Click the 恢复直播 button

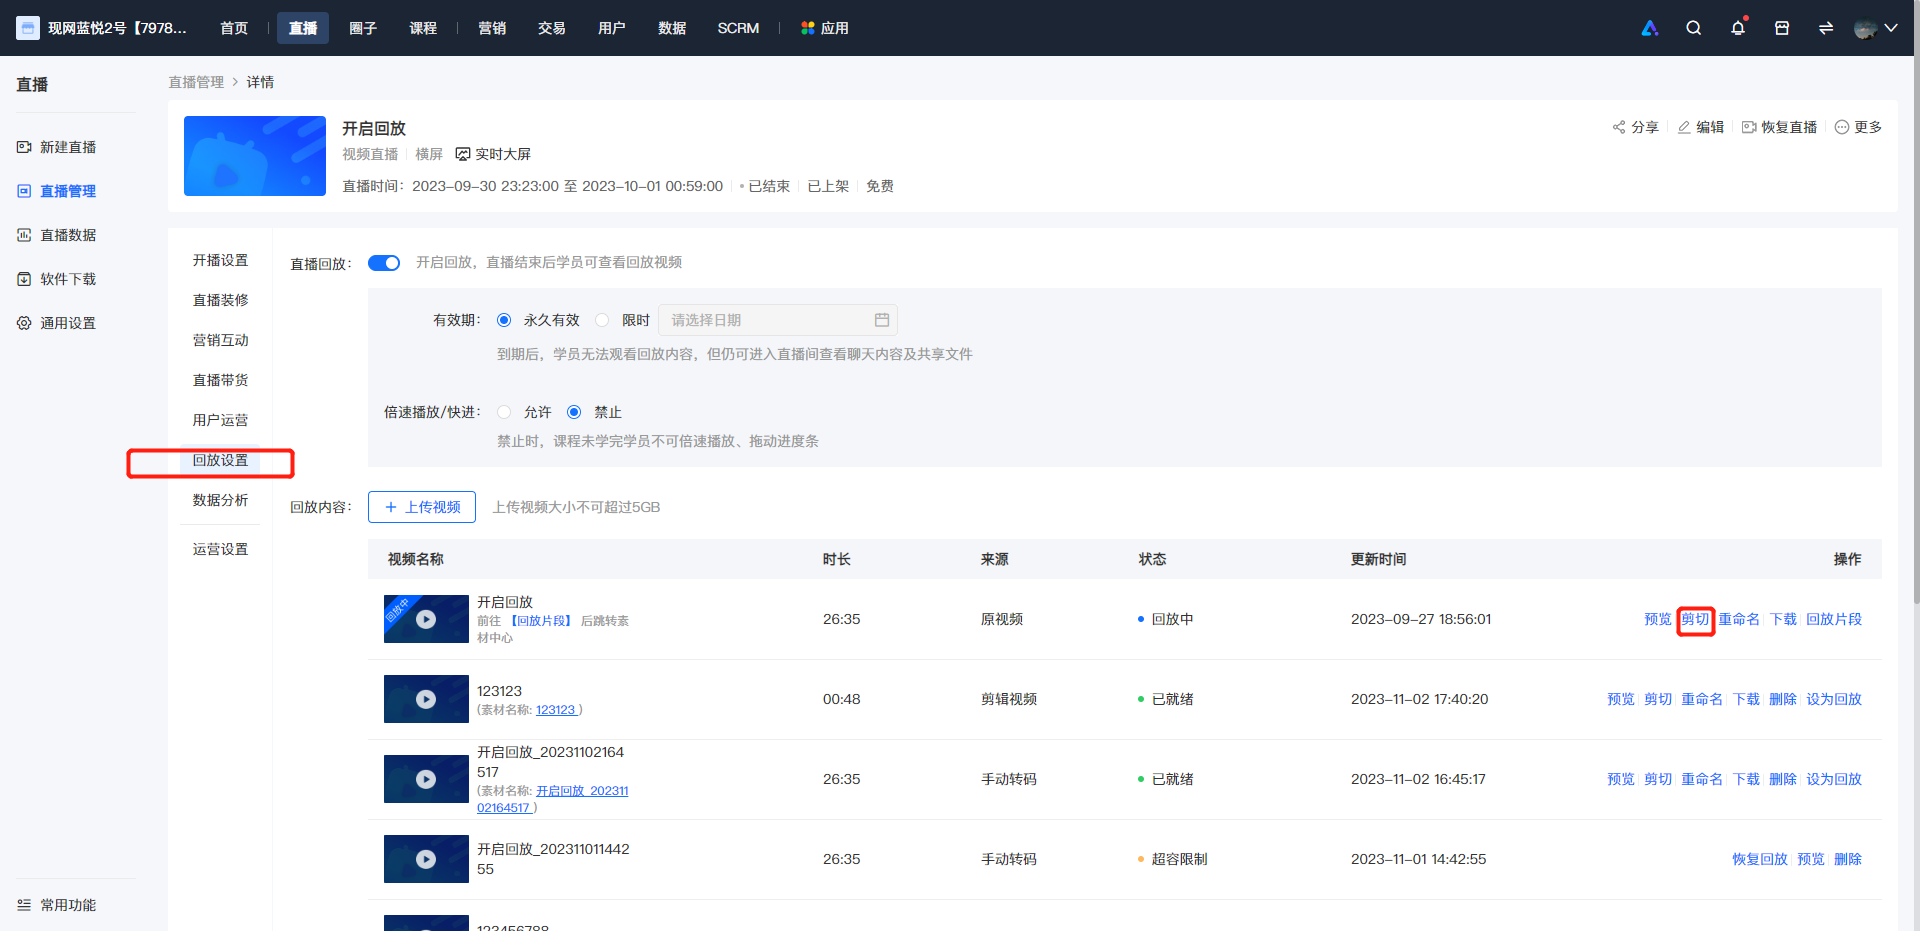(x=1779, y=127)
